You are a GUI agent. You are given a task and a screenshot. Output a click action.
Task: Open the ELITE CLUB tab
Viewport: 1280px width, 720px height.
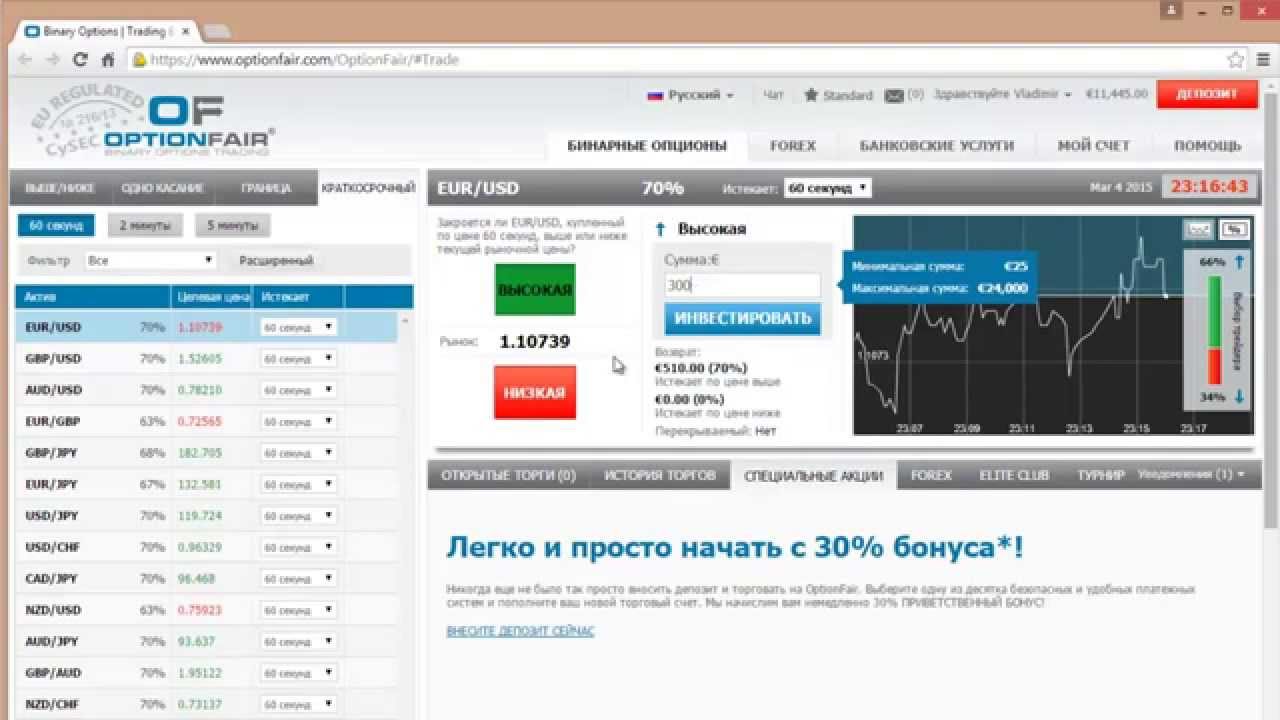(x=1014, y=475)
